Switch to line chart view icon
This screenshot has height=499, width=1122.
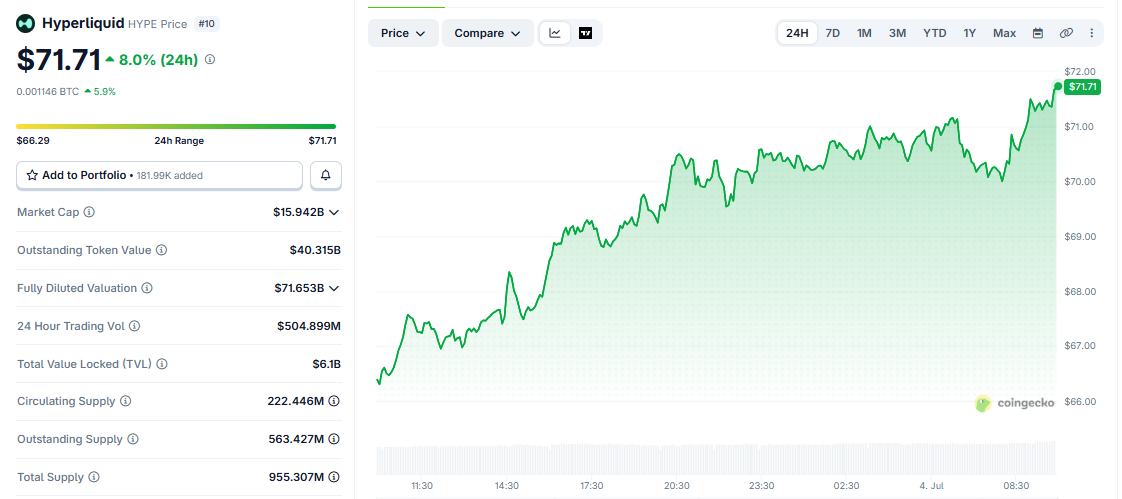point(555,33)
